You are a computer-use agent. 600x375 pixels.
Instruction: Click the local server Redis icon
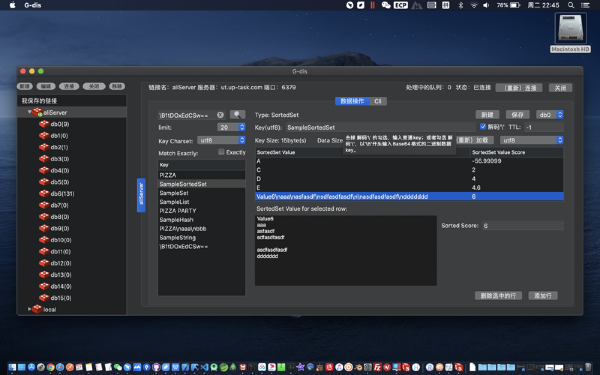pyautogui.click(x=37, y=309)
